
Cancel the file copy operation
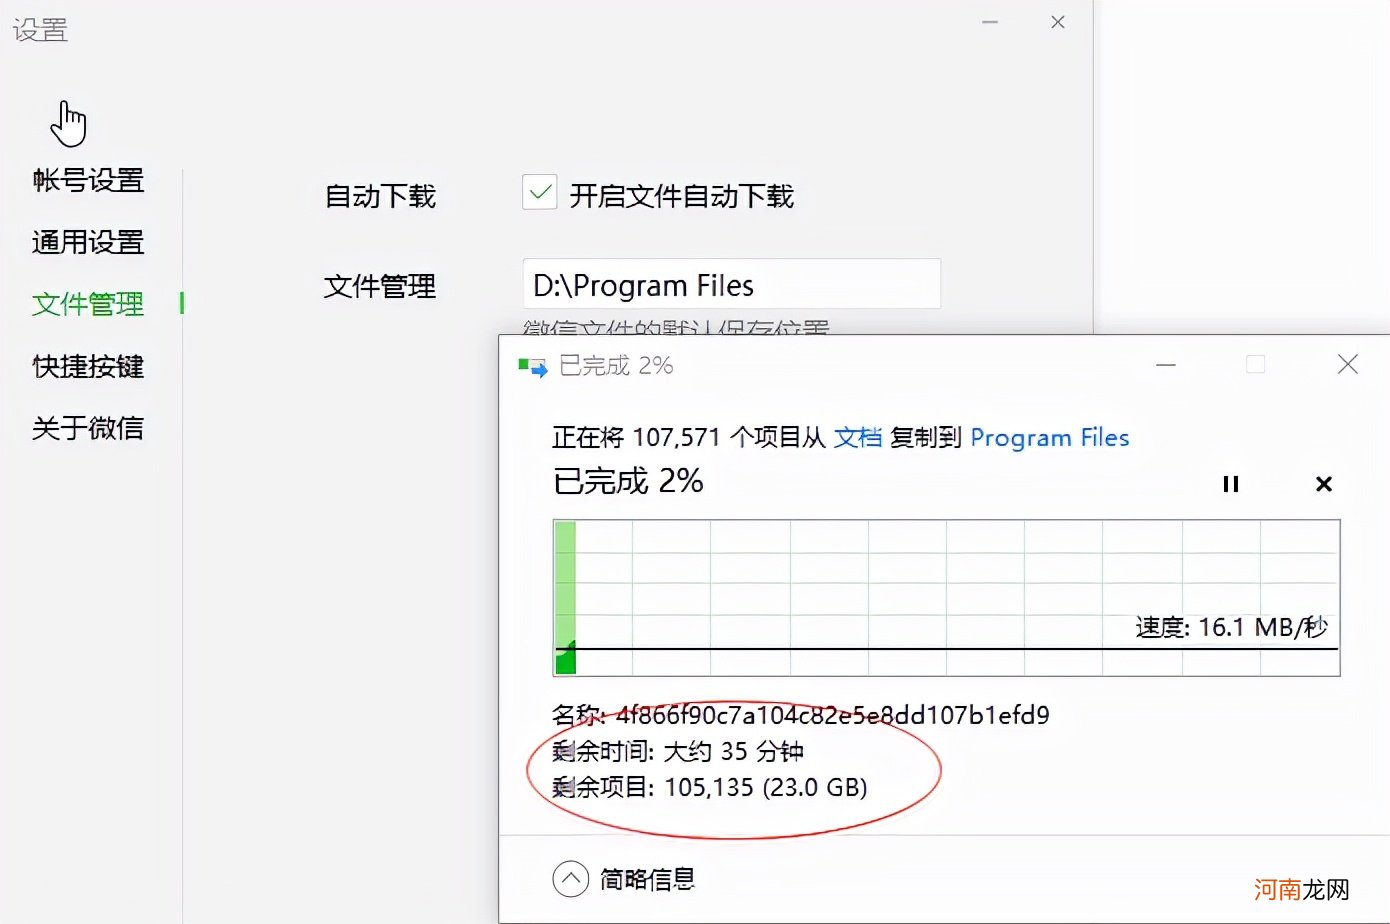[x=1324, y=484]
